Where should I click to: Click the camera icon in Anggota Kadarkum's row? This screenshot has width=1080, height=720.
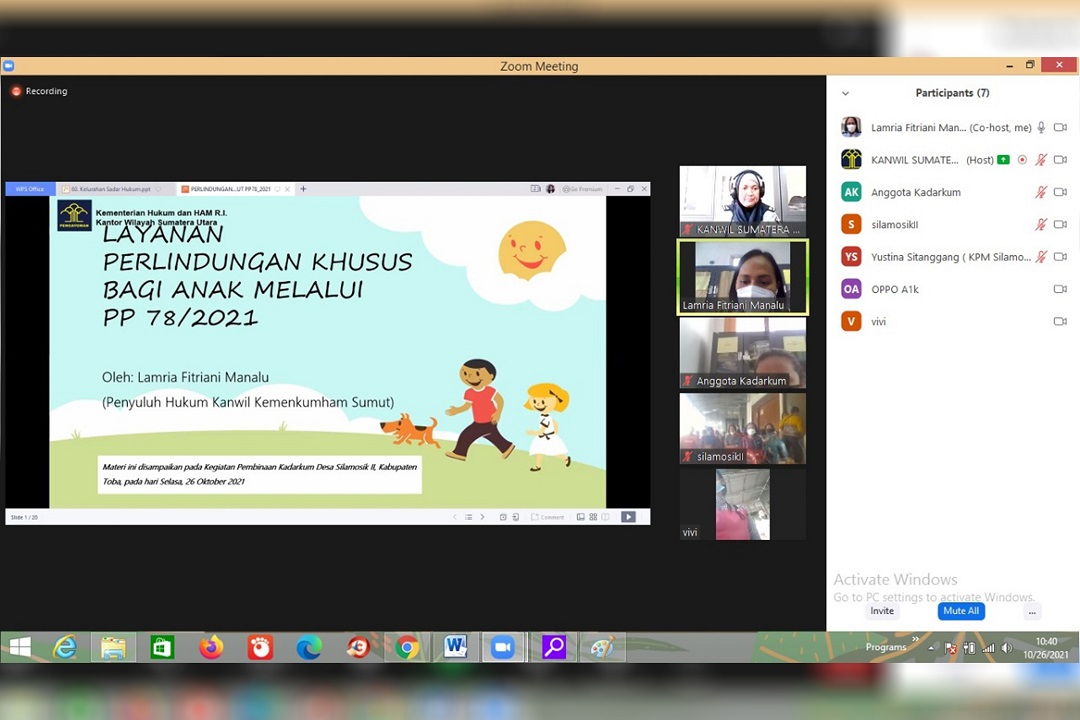pos(1060,192)
